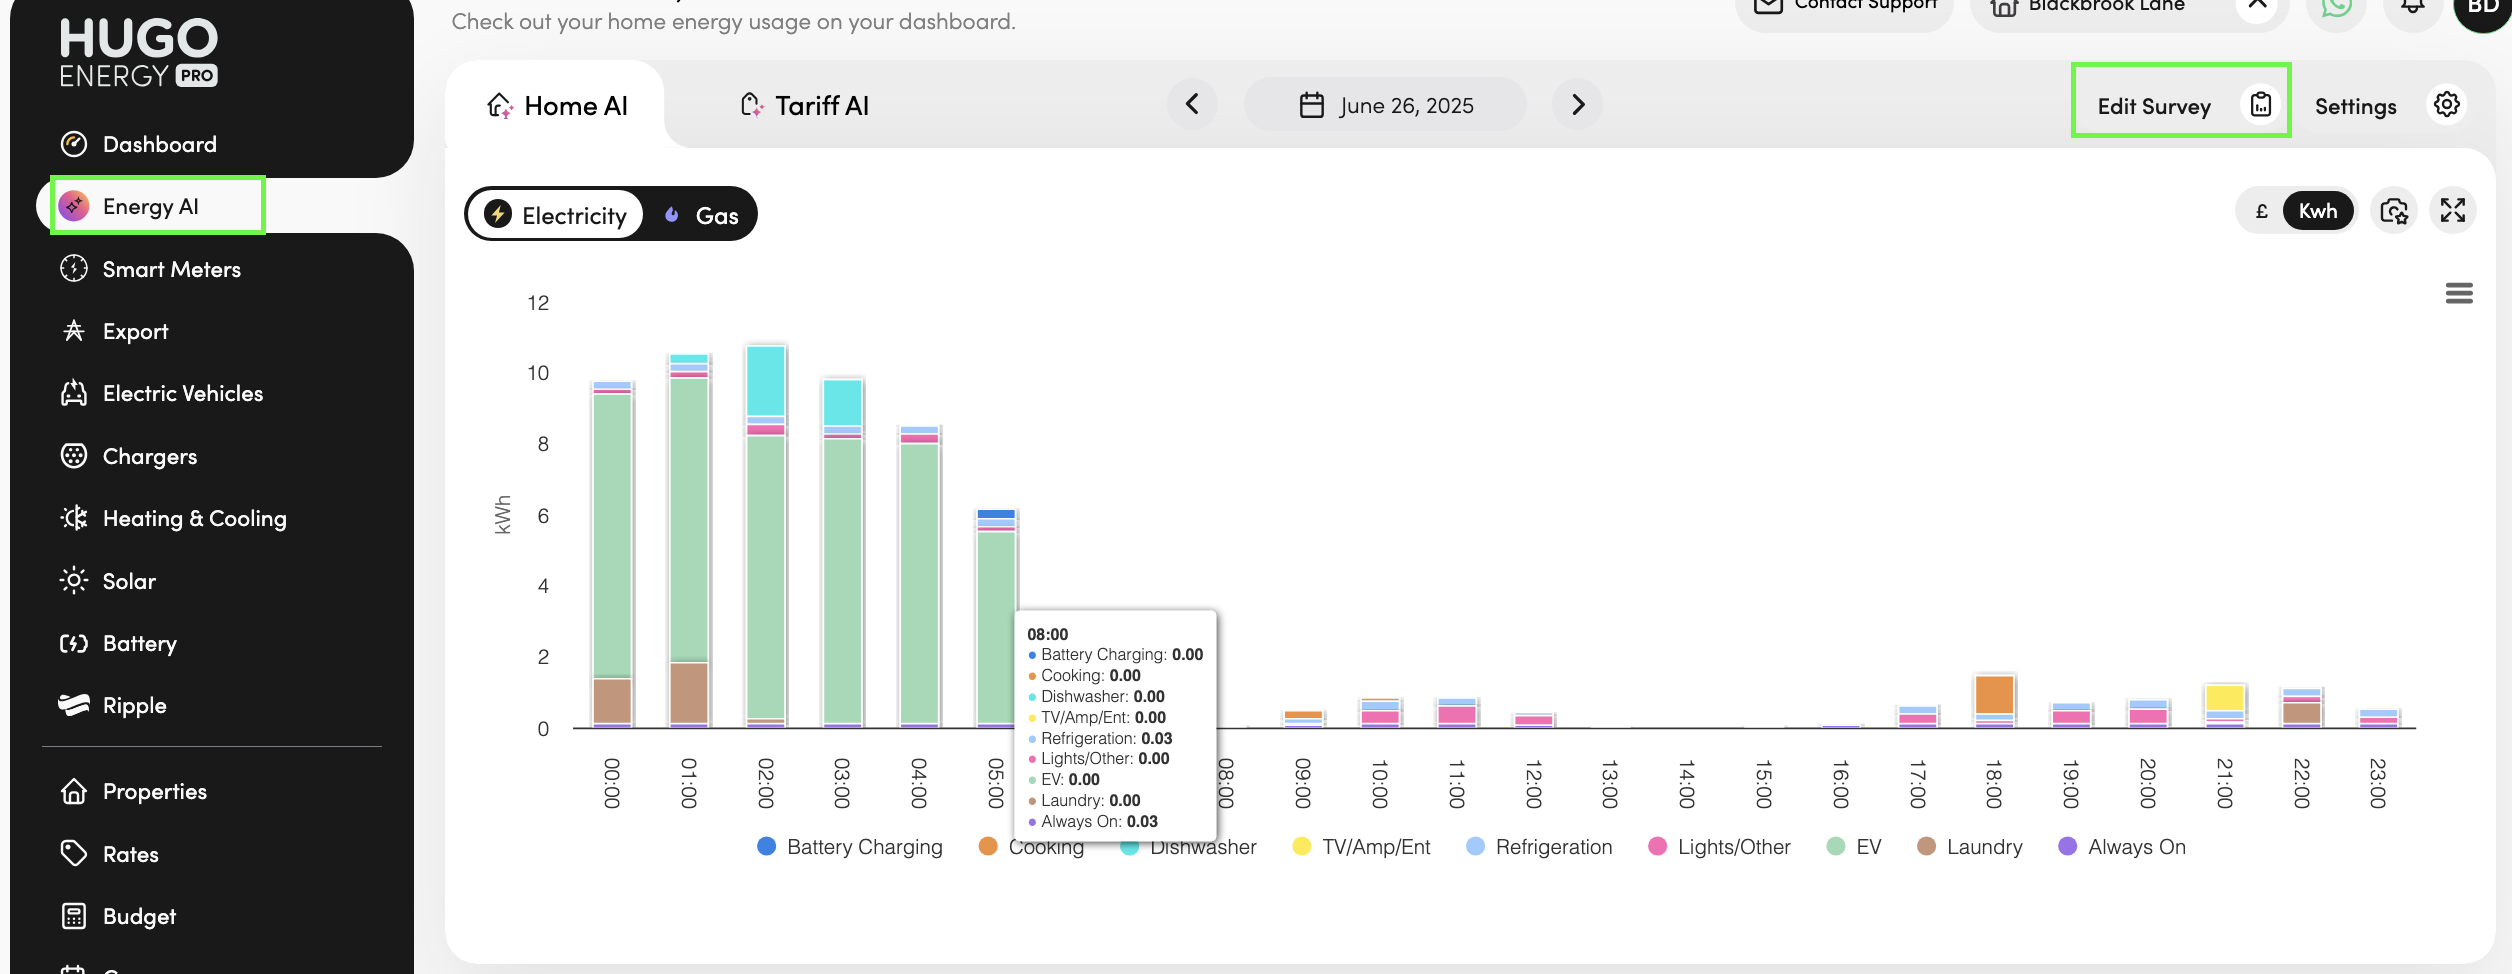Open Heating & Cooling in the sidebar
The height and width of the screenshot is (974, 2512).
(194, 518)
